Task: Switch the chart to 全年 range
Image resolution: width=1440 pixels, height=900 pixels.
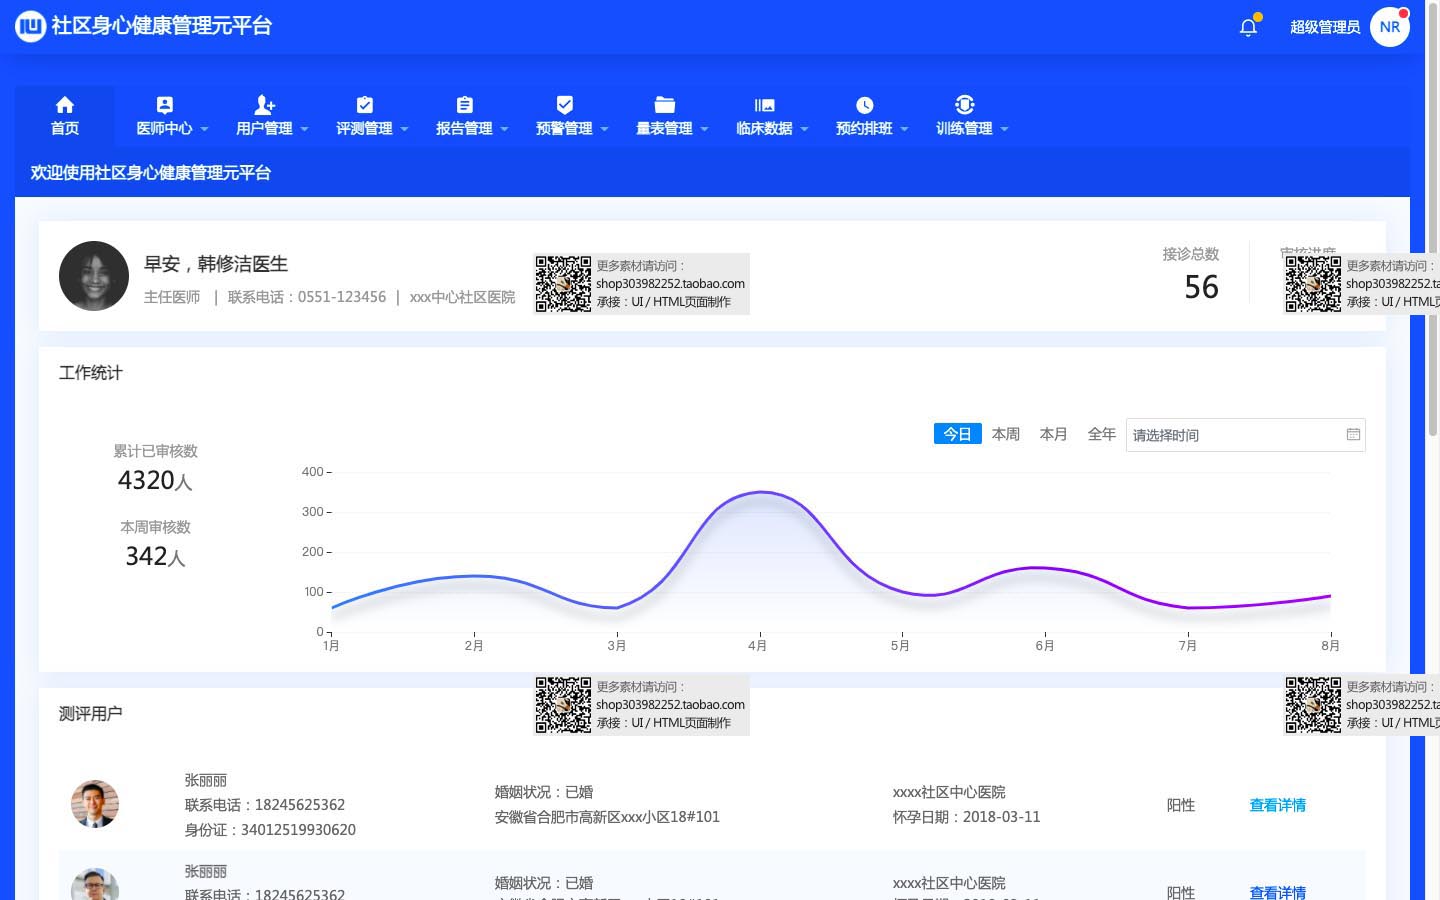Action: point(1101,434)
